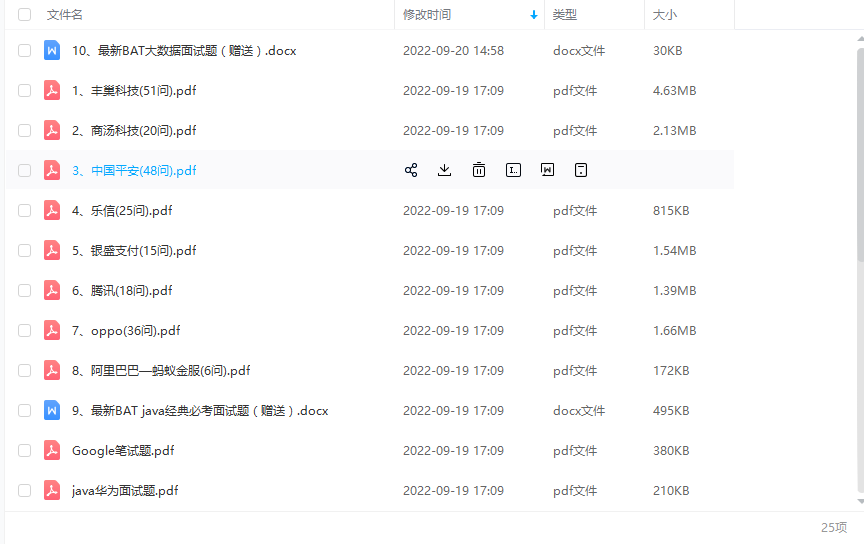
Task: Open file java华为面试题.pdf
Action: [125, 491]
